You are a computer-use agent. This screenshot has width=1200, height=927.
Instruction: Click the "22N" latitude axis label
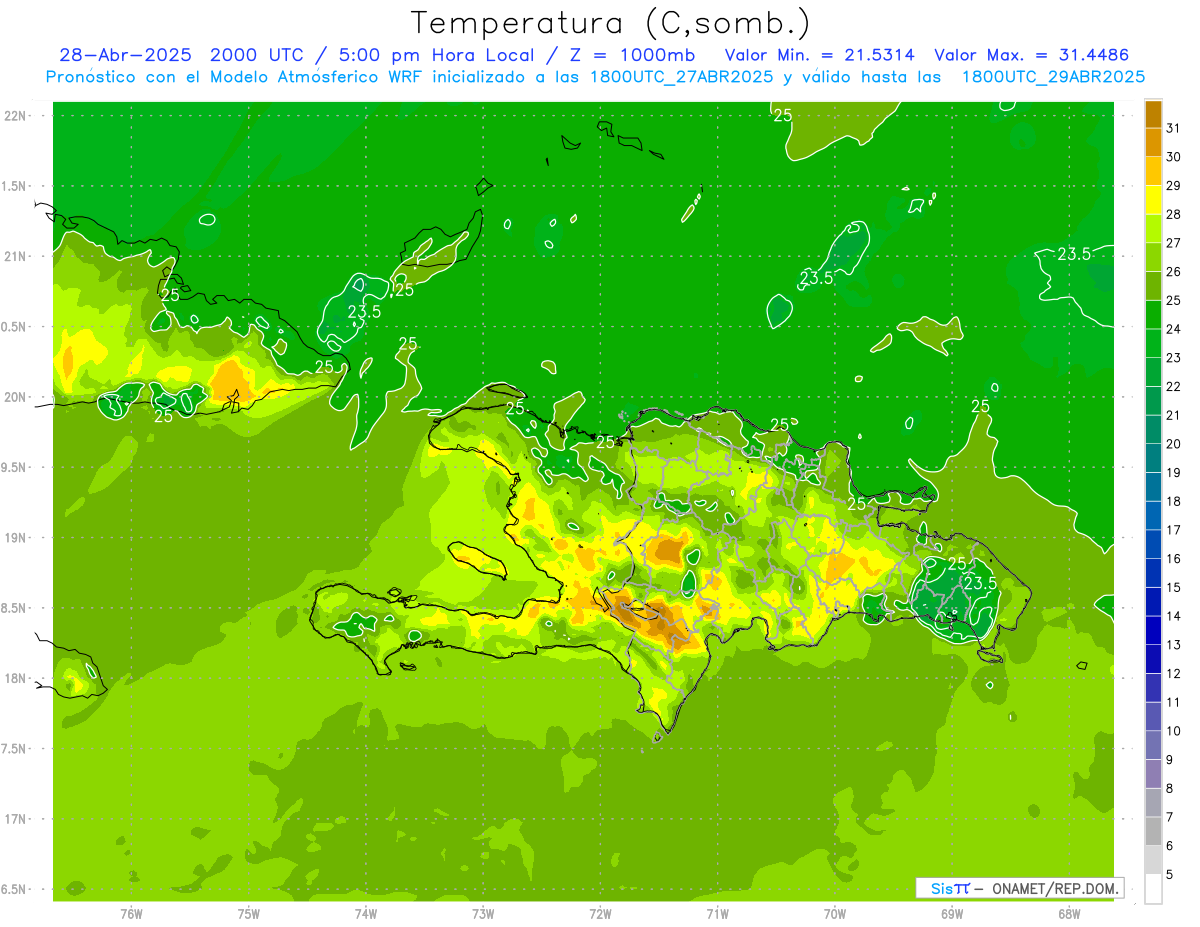pyautogui.click(x=17, y=116)
